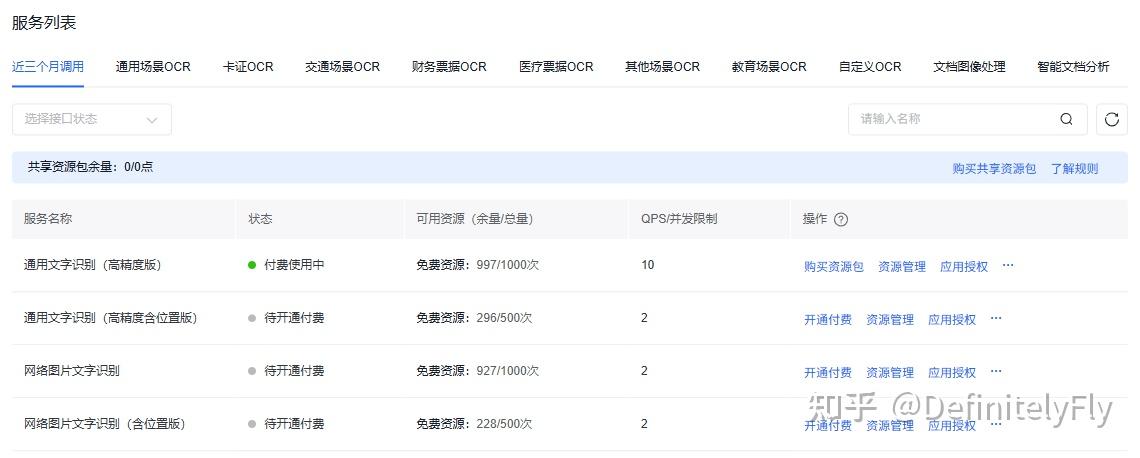
Task: Click the 购买共享资源包 link
Action: [x=994, y=169]
